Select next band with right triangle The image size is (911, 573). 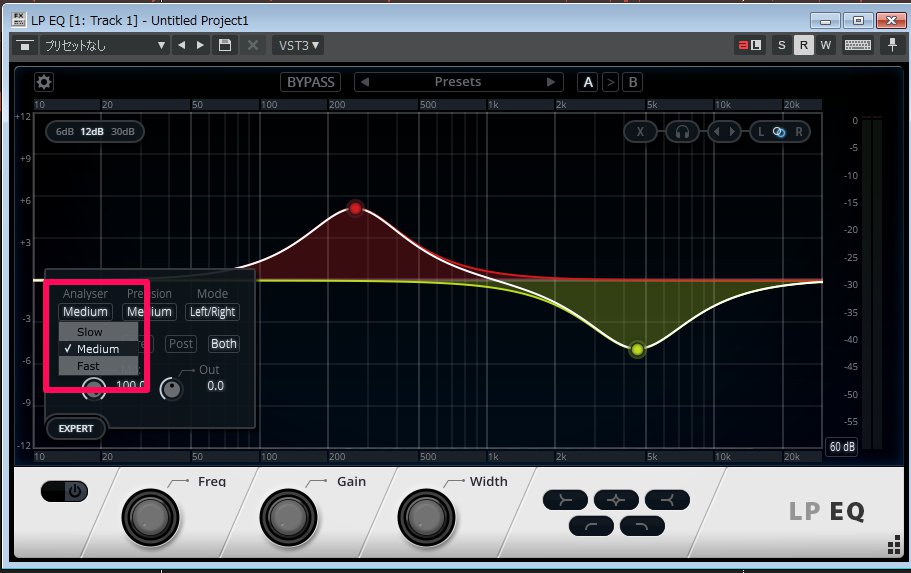coord(732,132)
